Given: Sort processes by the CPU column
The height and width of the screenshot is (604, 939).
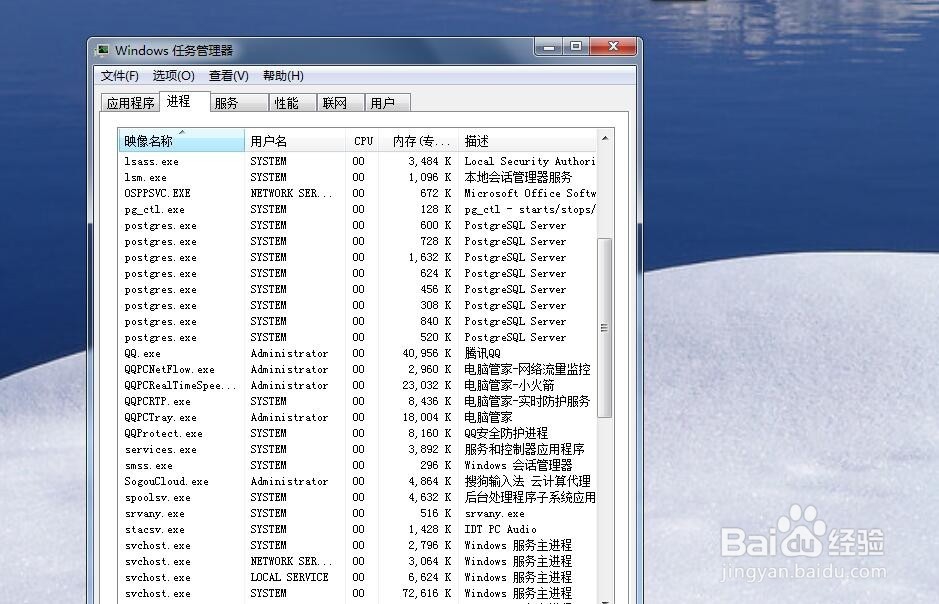Looking at the screenshot, I should point(362,140).
